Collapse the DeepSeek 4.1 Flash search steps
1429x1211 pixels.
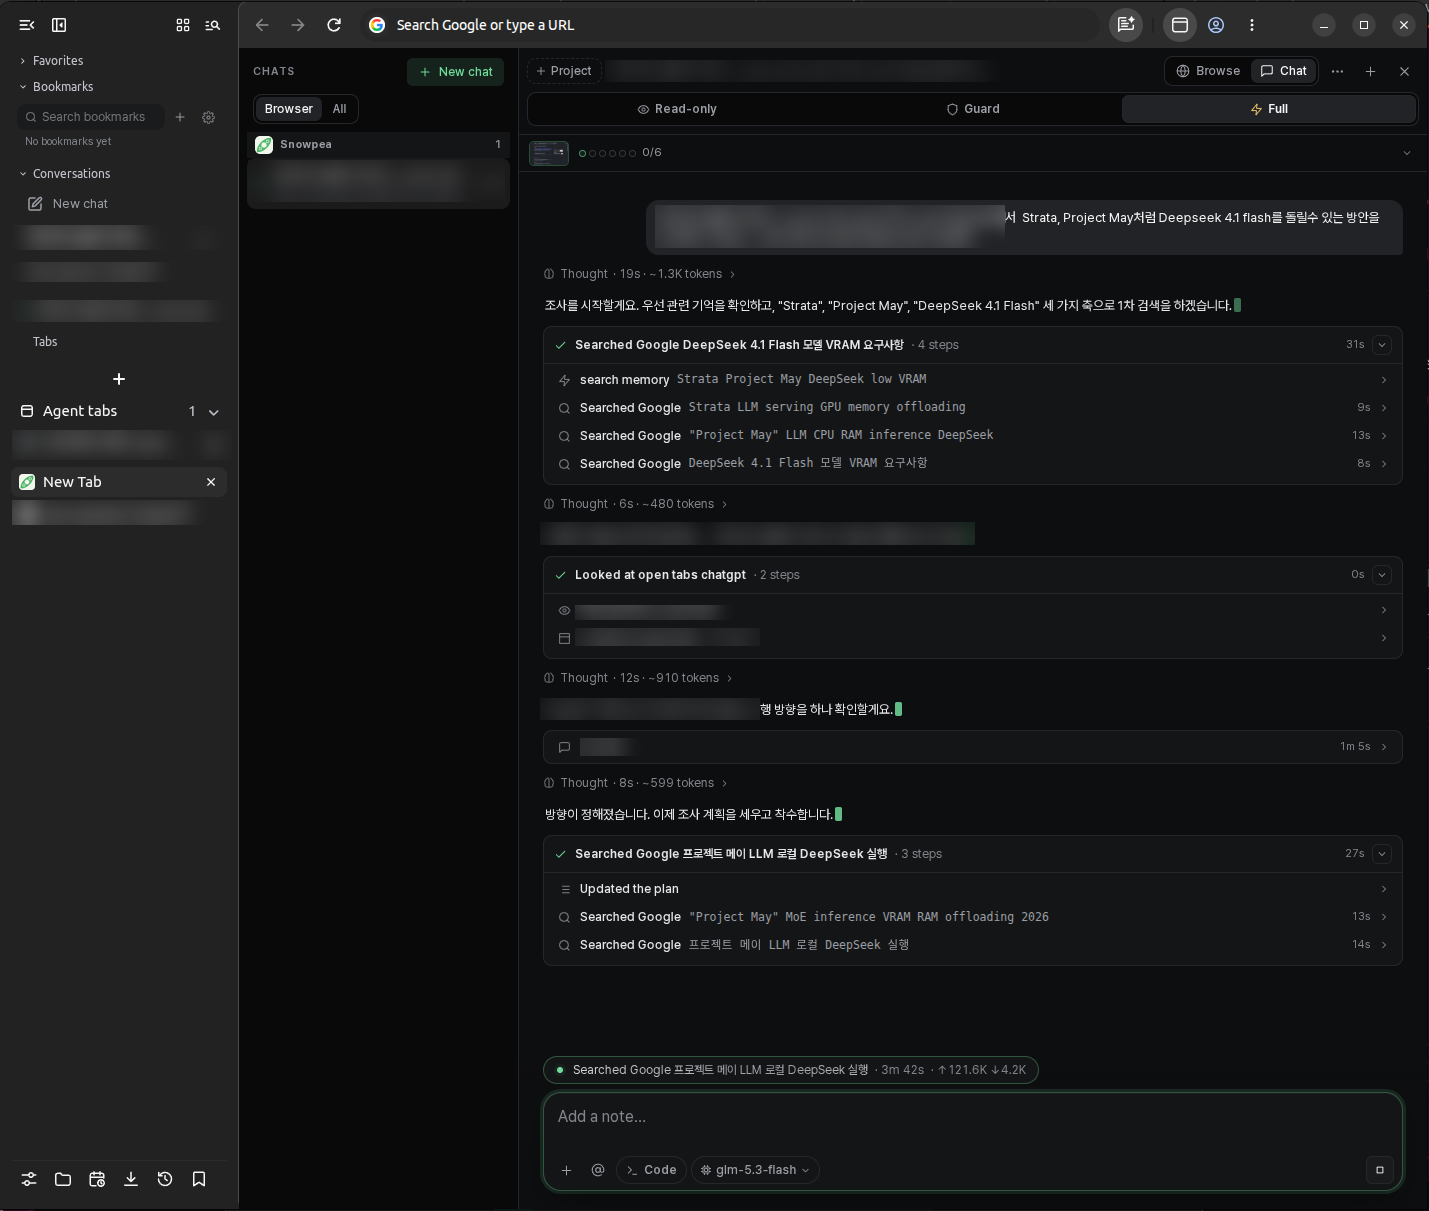click(x=1382, y=345)
